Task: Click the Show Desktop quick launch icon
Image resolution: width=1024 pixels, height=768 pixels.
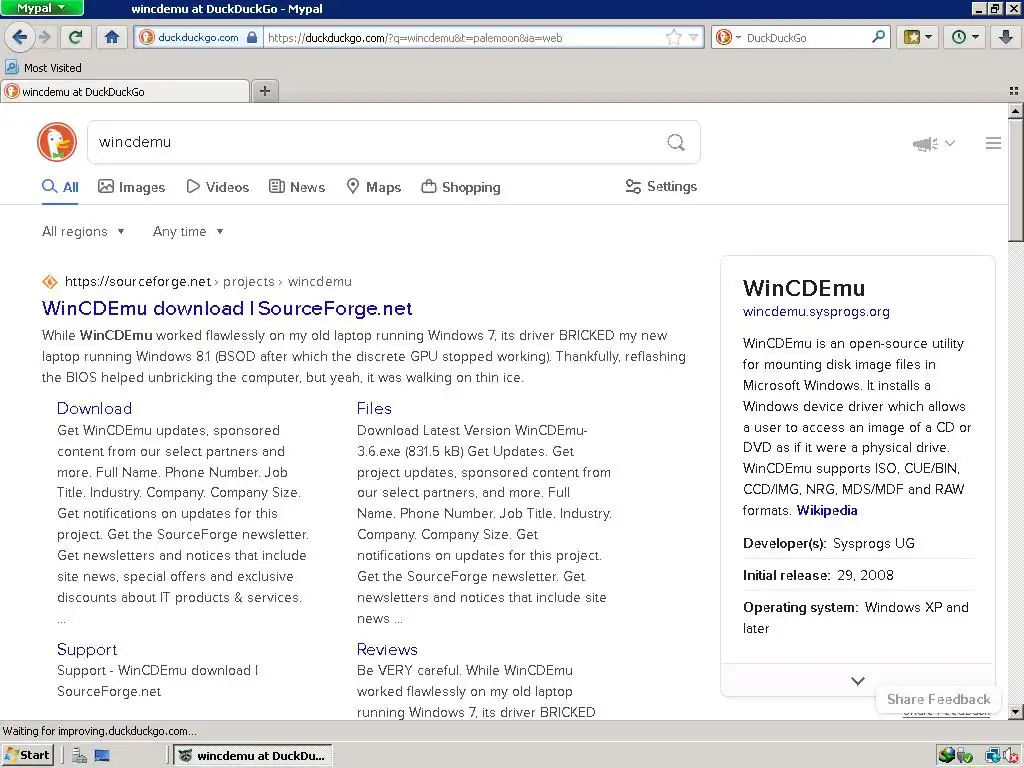Action: [102, 756]
